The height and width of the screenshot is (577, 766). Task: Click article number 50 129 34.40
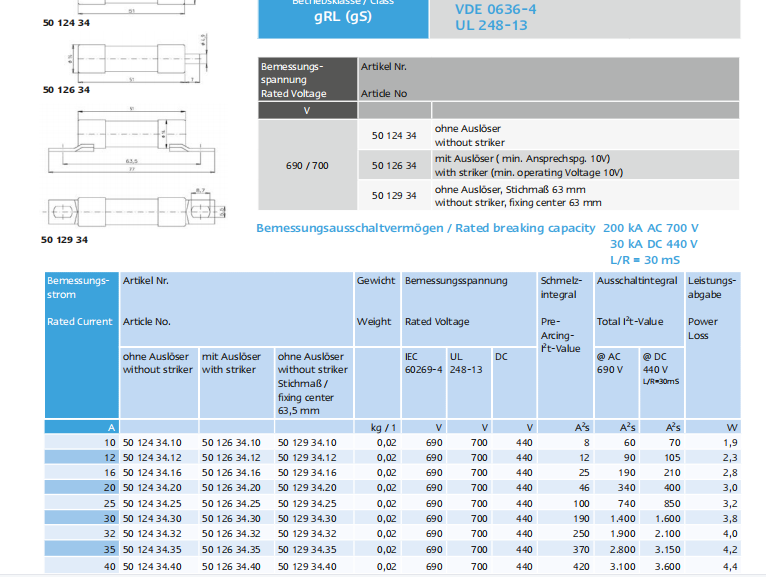pyautogui.click(x=307, y=567)
